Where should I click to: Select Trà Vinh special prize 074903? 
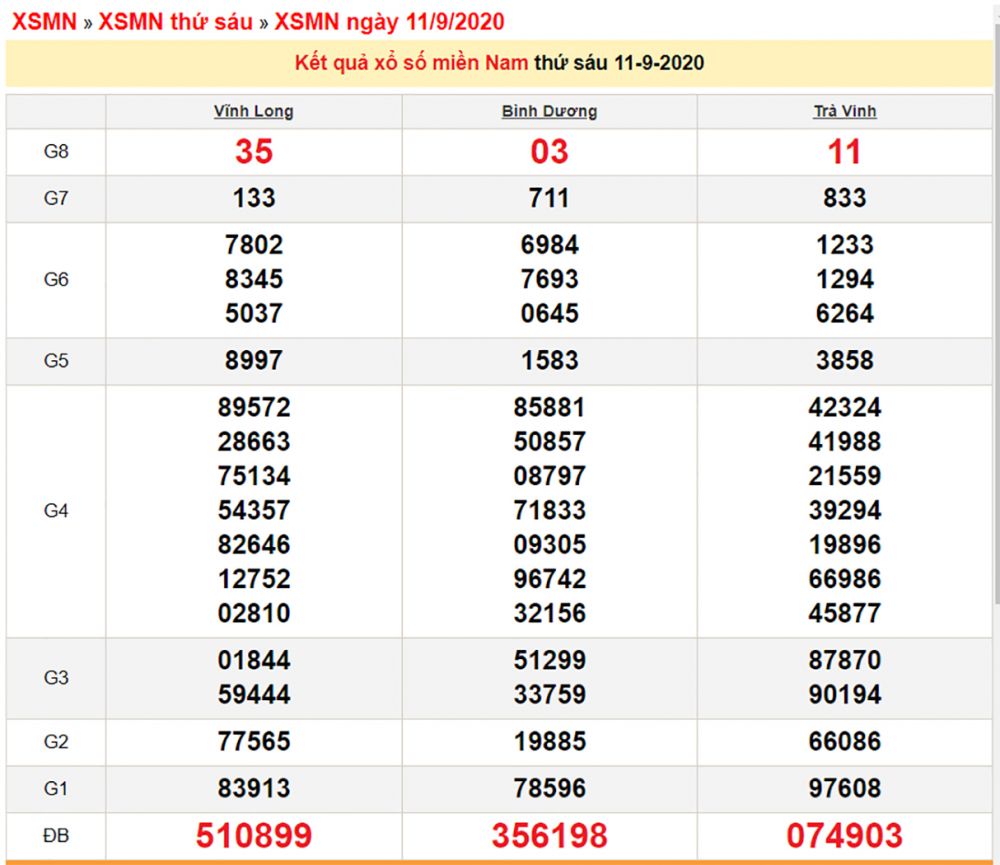[x=844, y=834]
